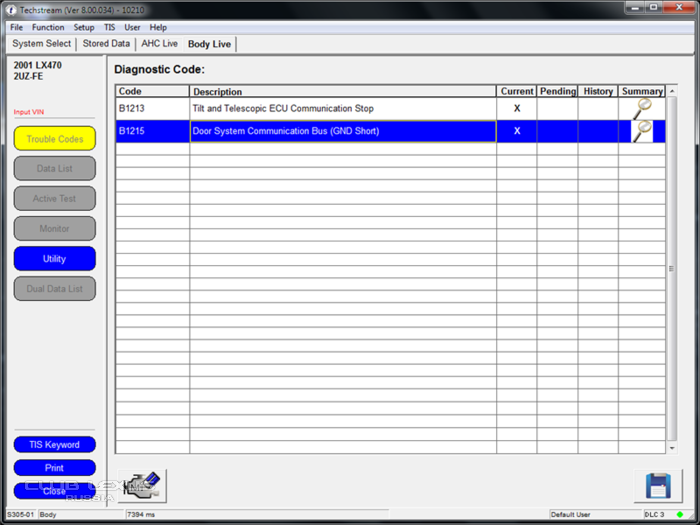Click the Techstream title bar icon
Viewport: 700px width, 525px height.
coord(11,9)
